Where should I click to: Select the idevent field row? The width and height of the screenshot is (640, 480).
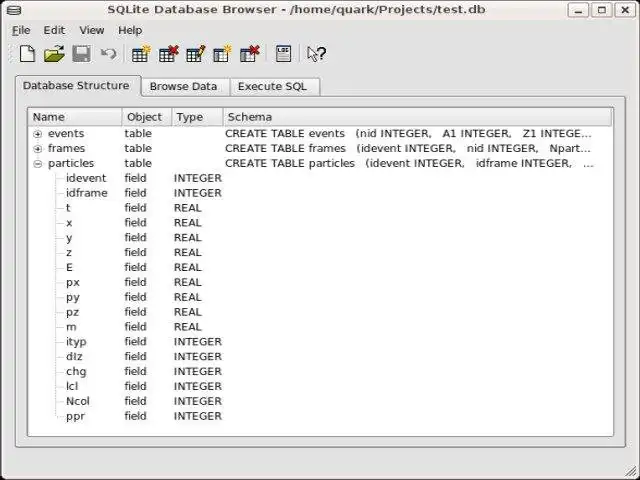click(x=320, y=178)
